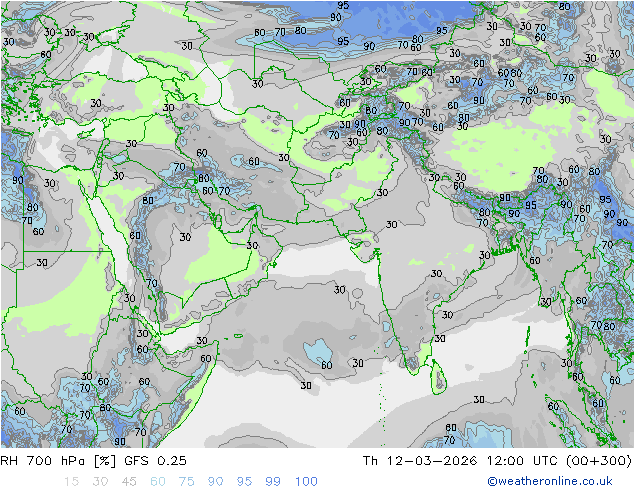Click the legend value 60 below the map

[x=158, y=482]
